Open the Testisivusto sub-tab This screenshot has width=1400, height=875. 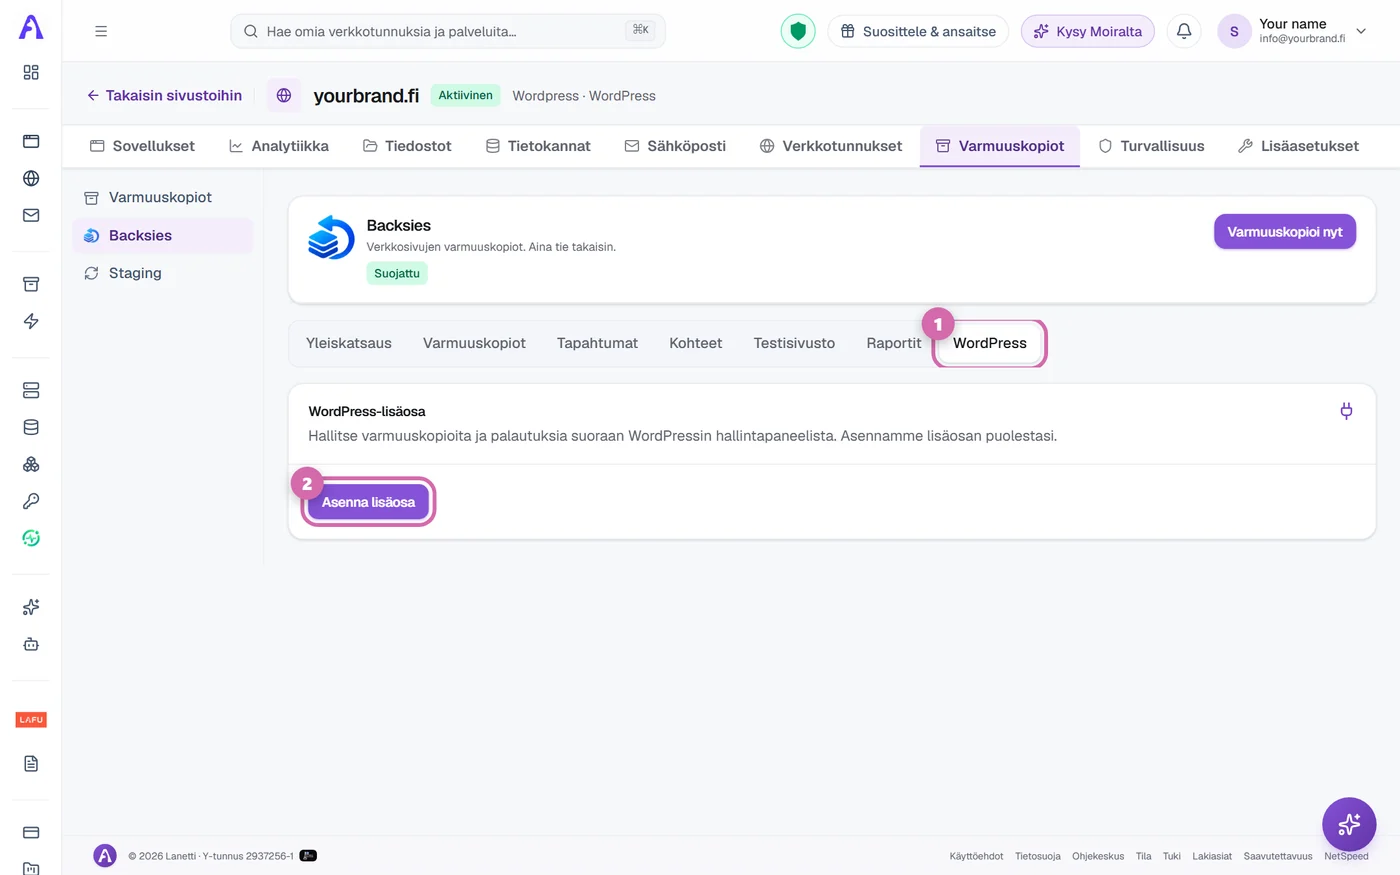(794, 343)
